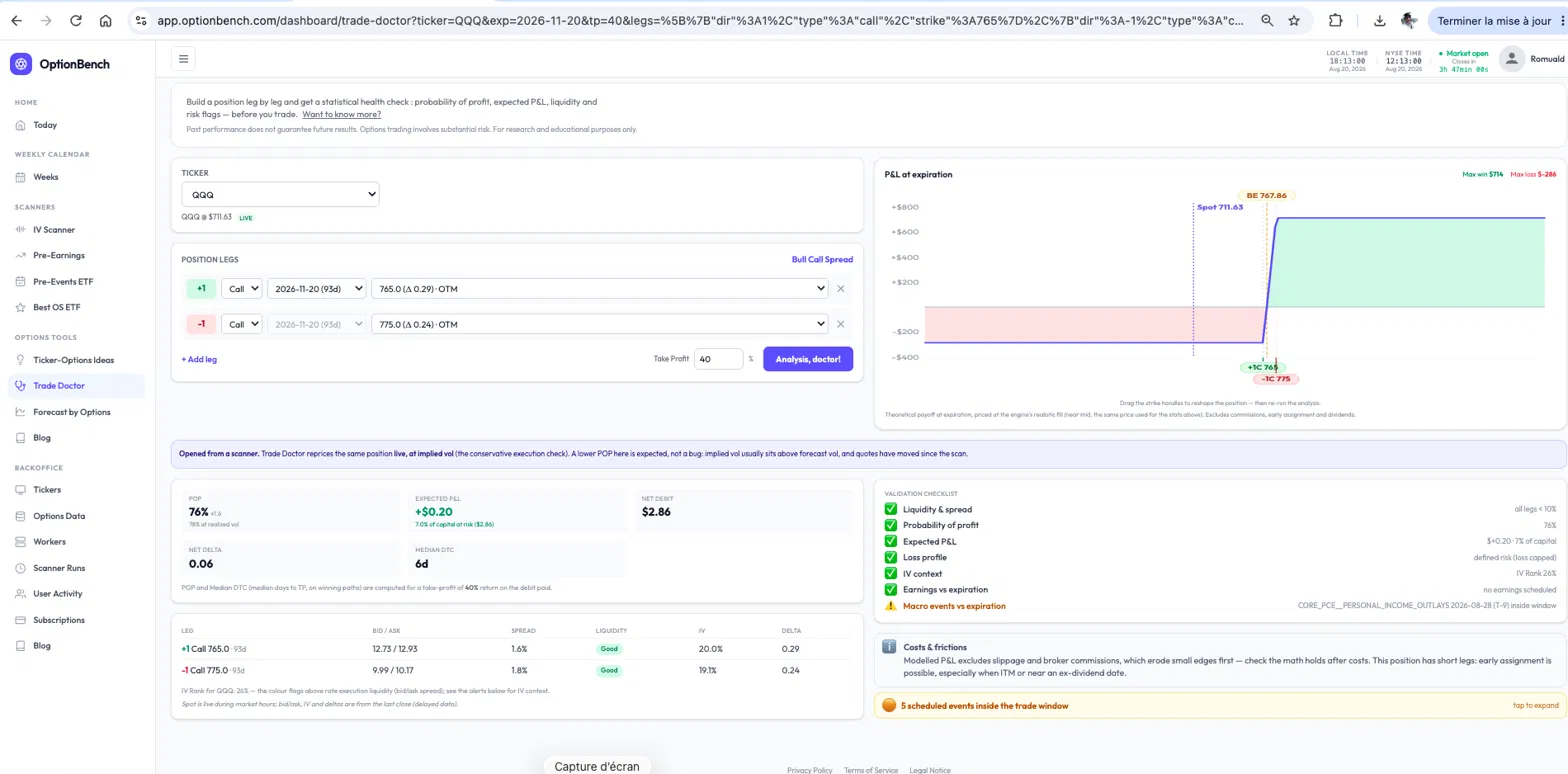Go to Forecast by Options
The width and height of the screenshot is (1568, 774).
pos(72,412)
